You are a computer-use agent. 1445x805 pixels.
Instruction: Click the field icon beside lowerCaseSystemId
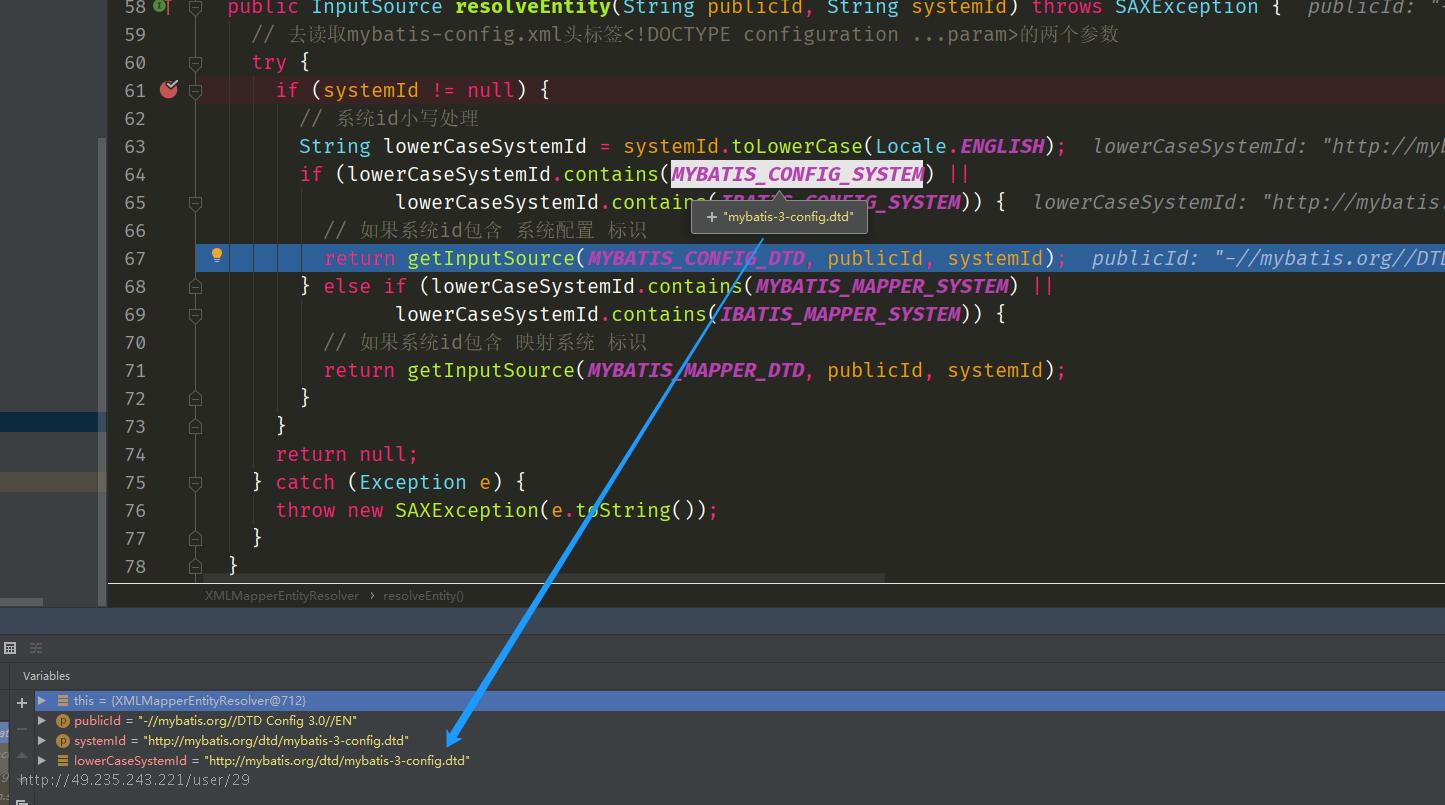pos(62,761)
